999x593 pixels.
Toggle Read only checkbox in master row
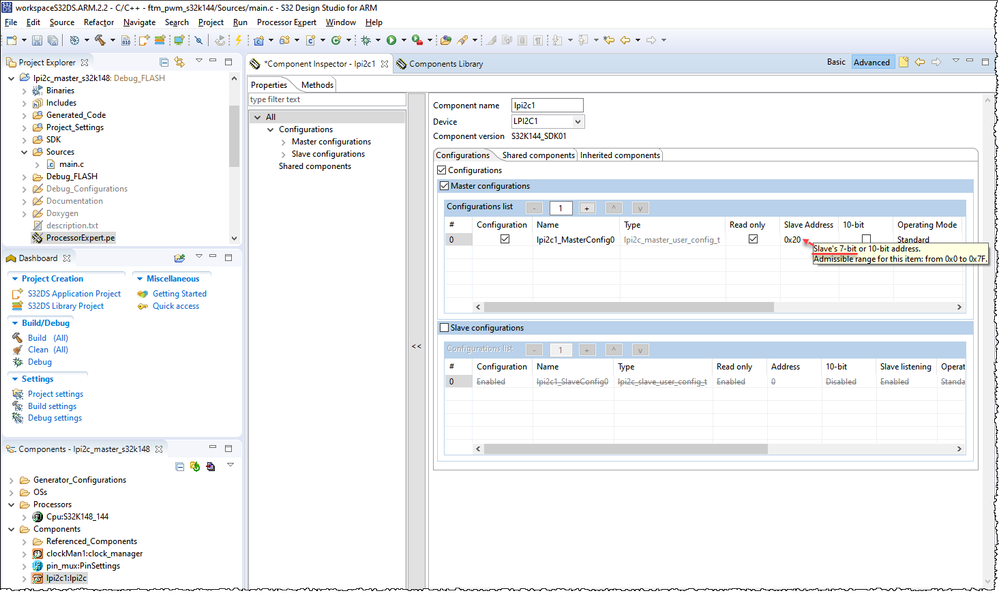[753, 239]
